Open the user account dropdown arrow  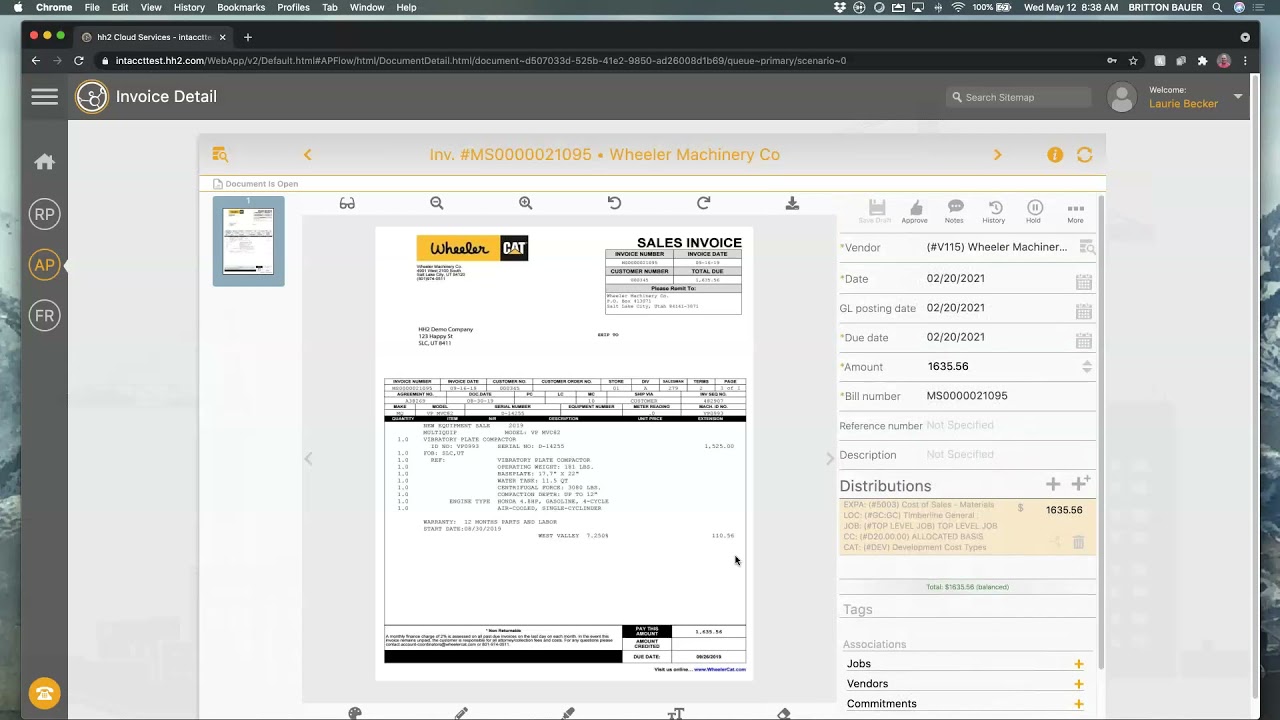click(1238, 97)
